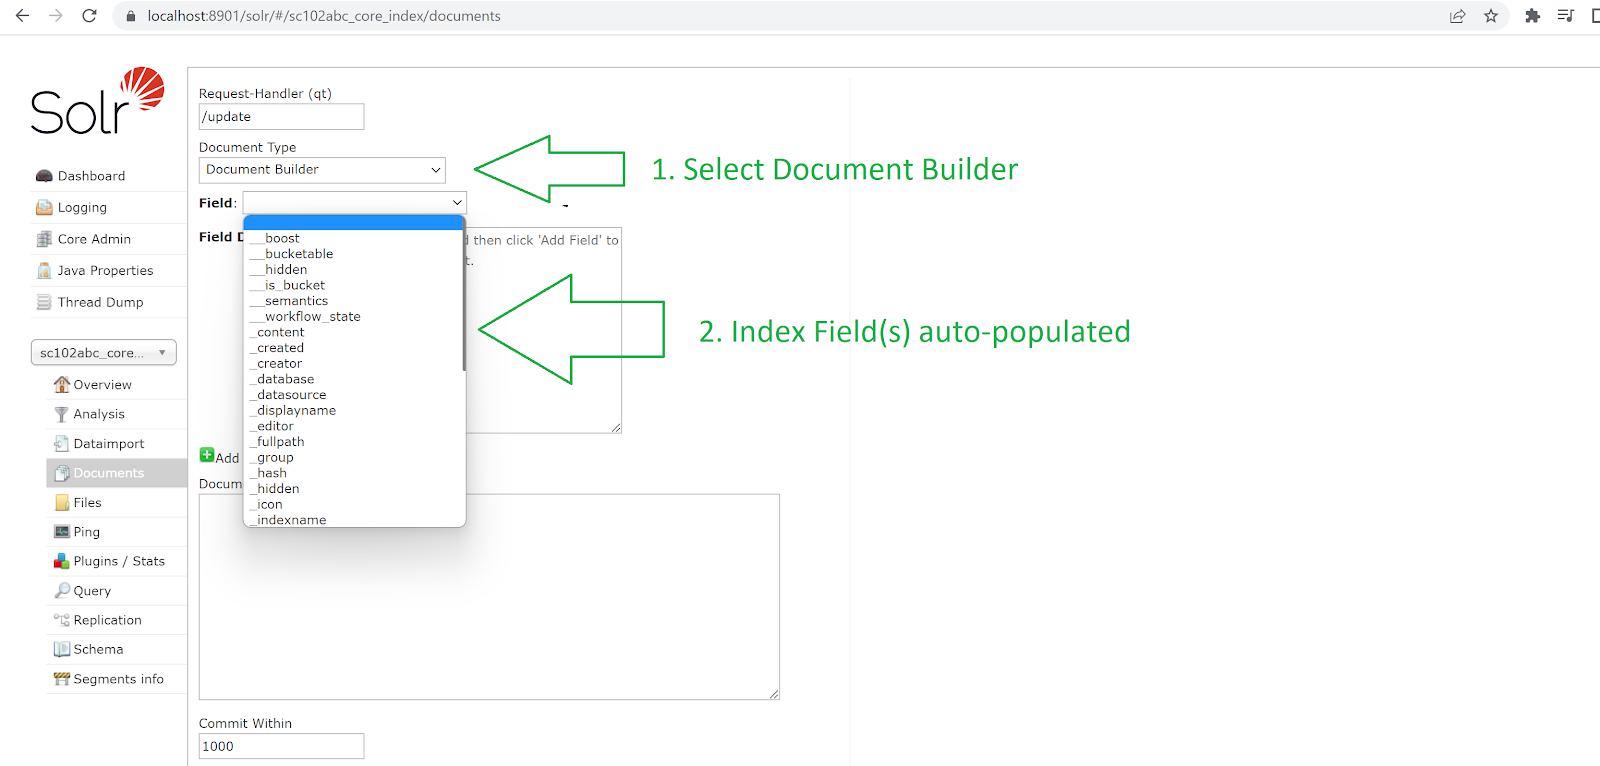Select __boost from field list

(354, 238)
